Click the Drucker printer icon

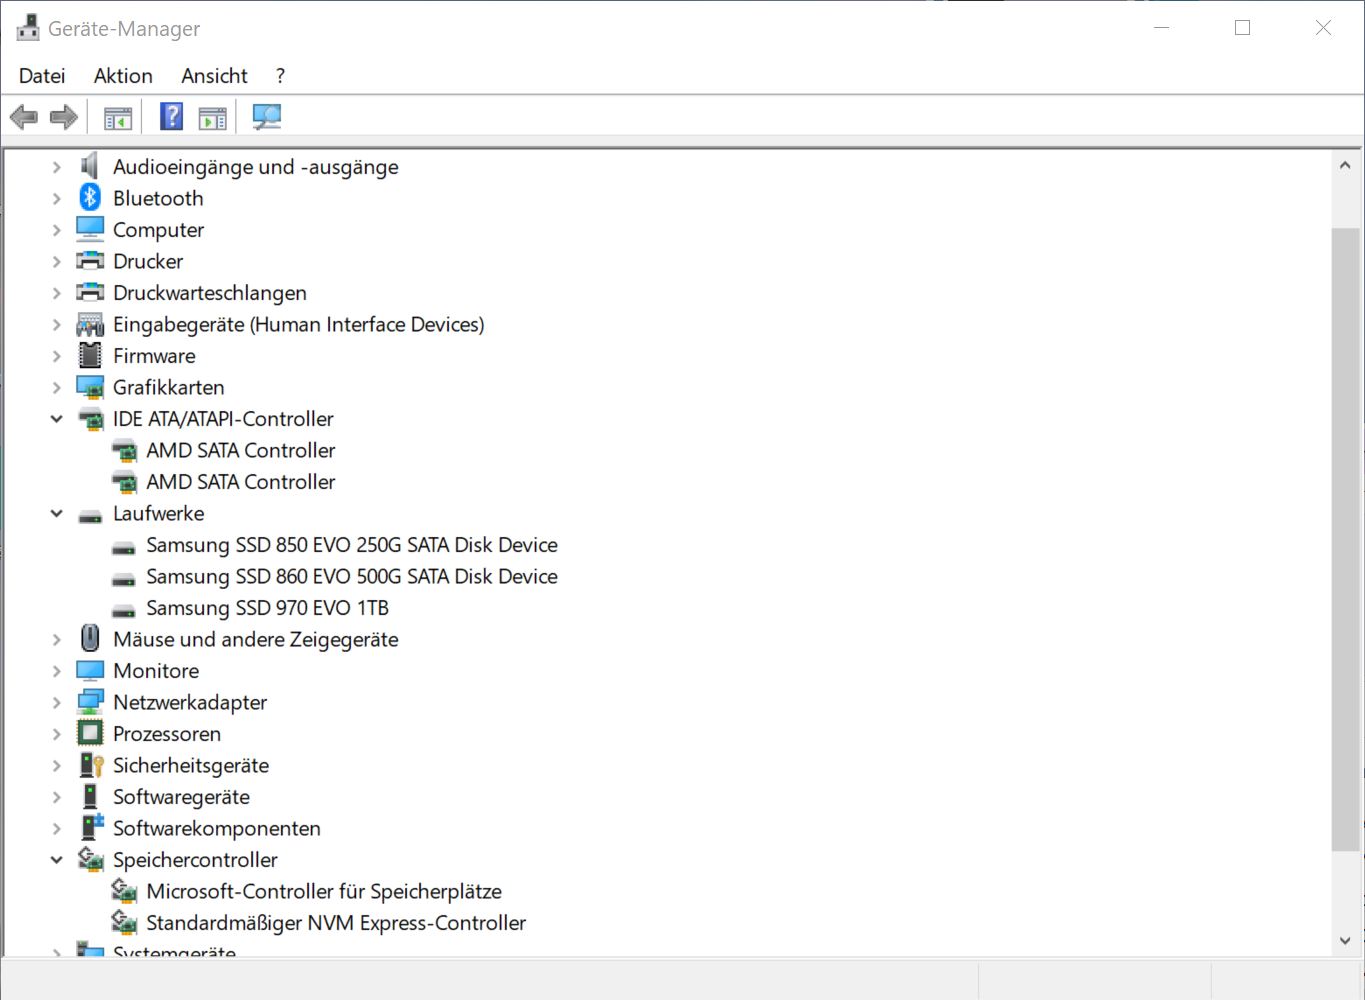tap(90, 261)
